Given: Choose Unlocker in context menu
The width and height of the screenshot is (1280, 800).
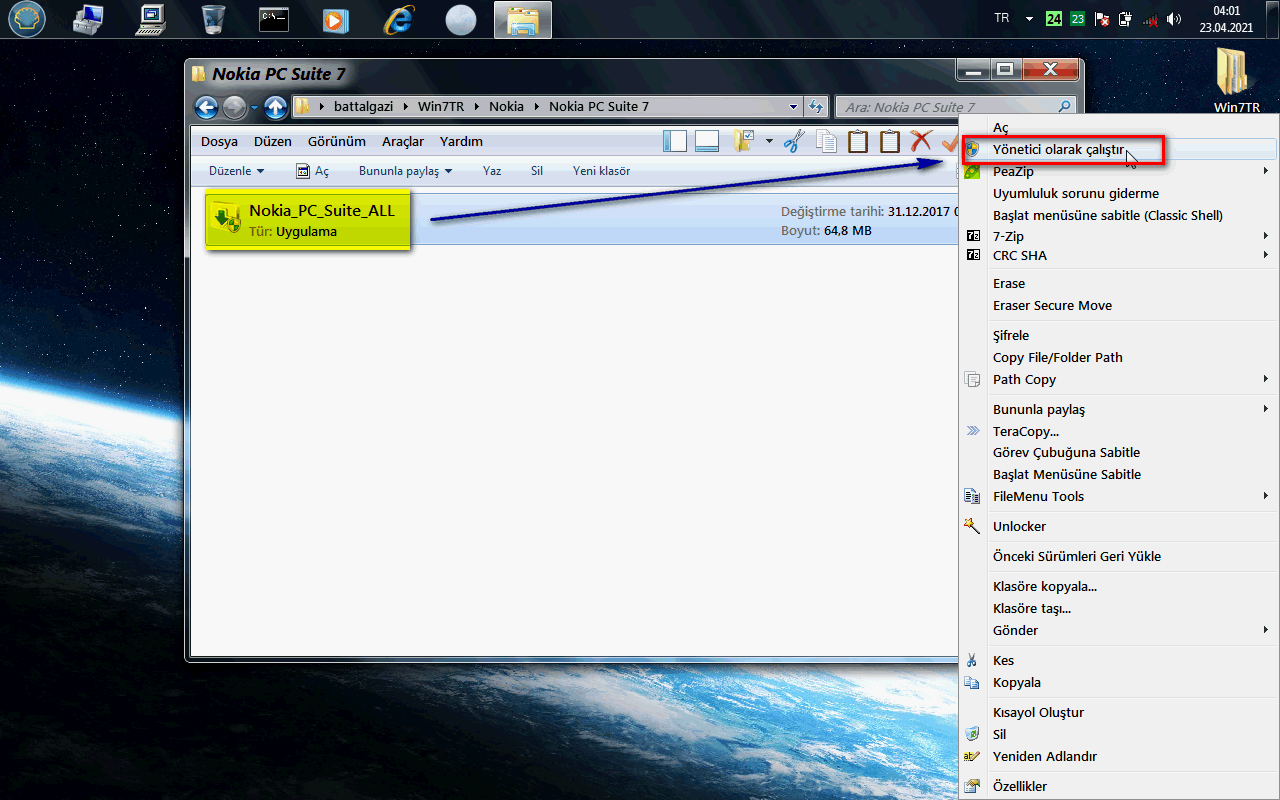Looking at the screenshot, I should 1119,526.
